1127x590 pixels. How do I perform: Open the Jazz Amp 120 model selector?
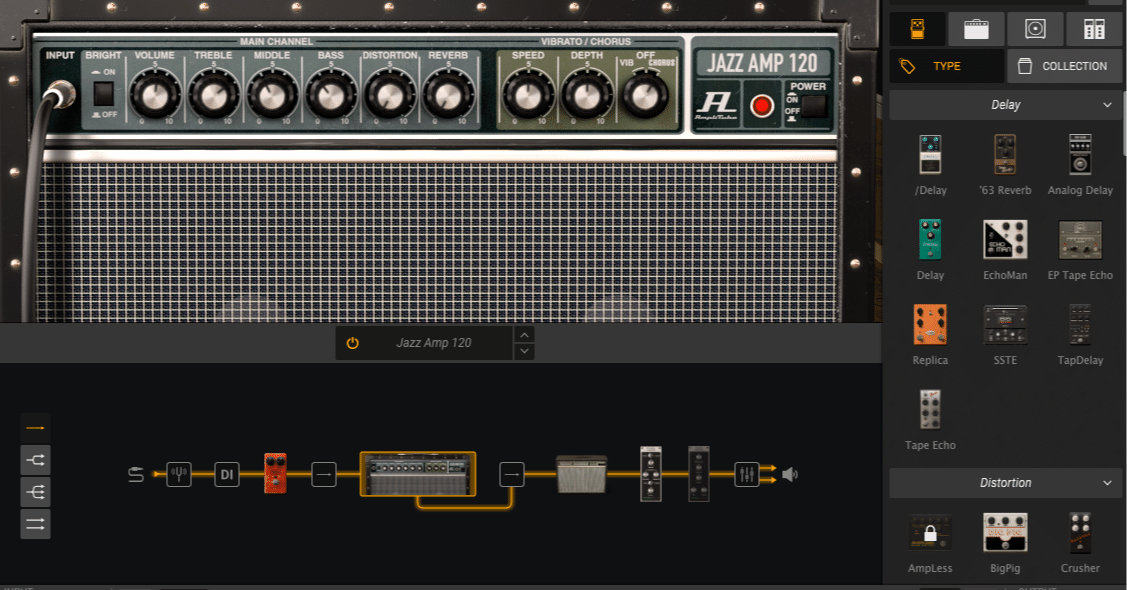433,343
